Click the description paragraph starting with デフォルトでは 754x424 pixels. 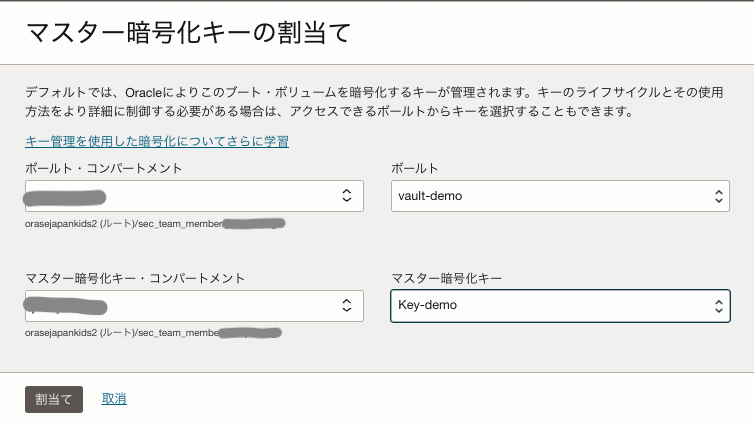tap(370, 101)
